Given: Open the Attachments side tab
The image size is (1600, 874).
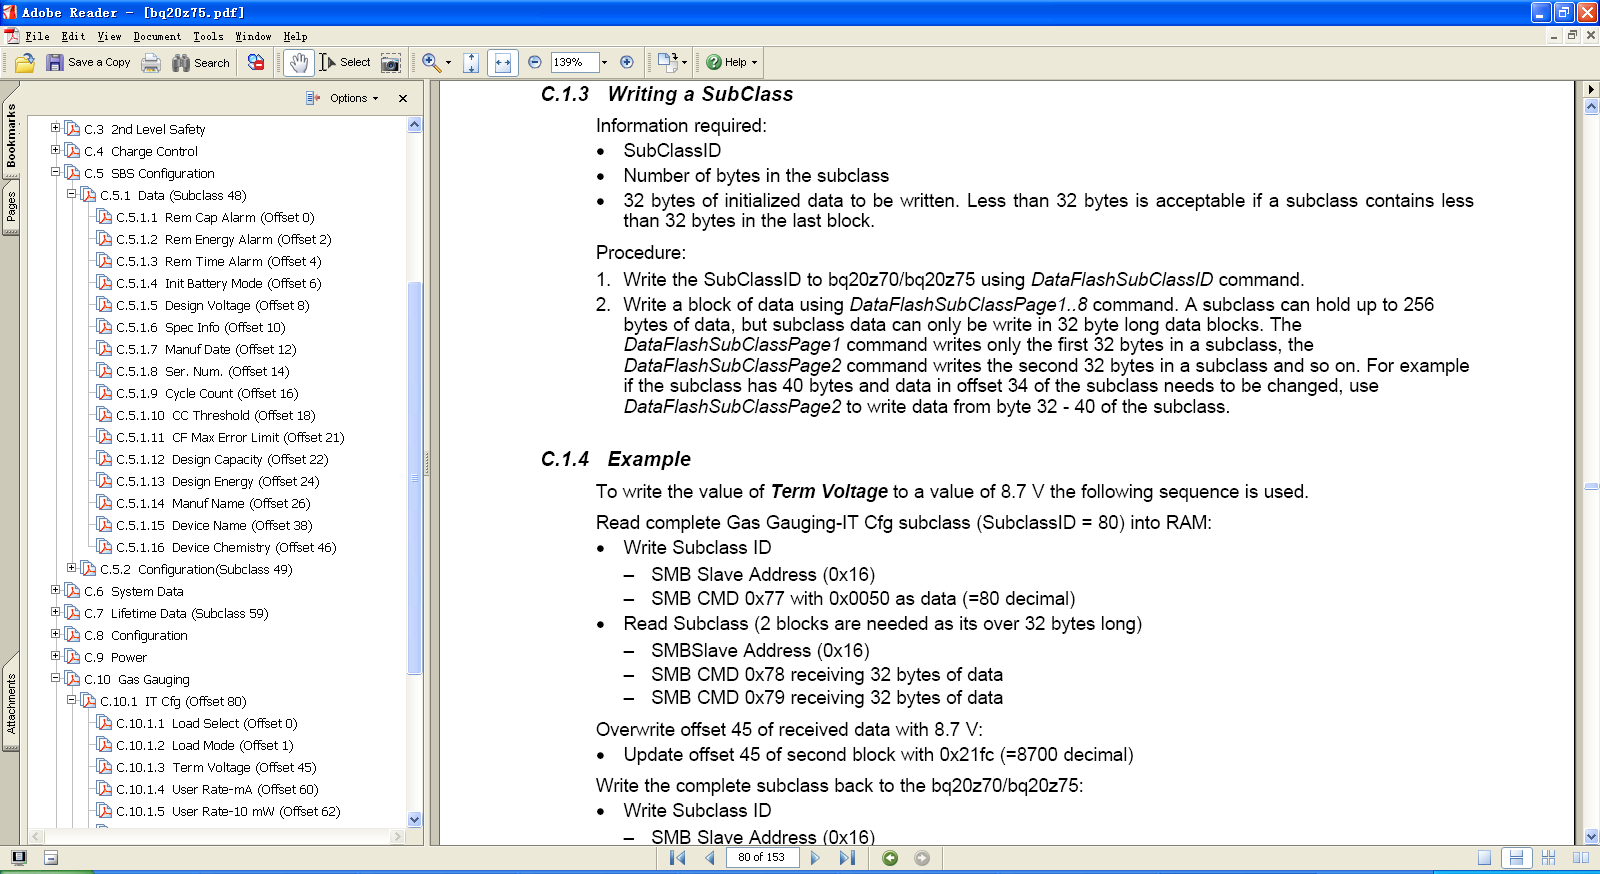Looking at the screenshot, I should [x=11, y=705].
